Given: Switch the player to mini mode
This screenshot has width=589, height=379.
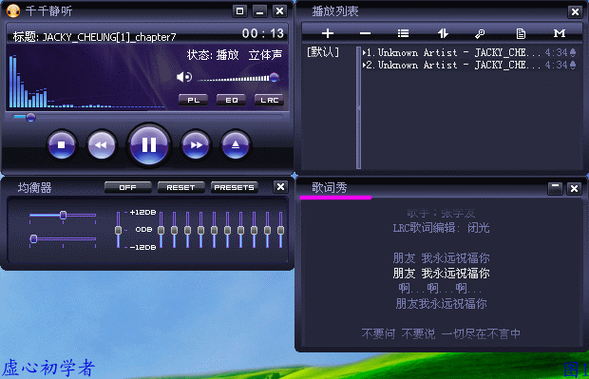Looking at the screenshot, I should [x=240, y=11].
